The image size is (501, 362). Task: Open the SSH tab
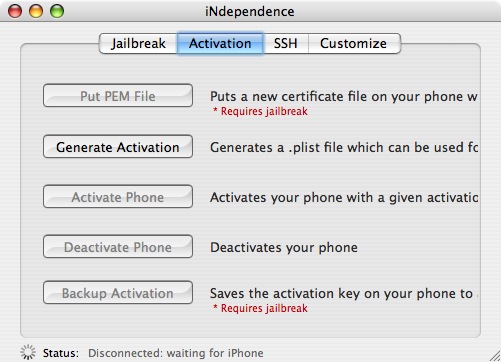click(286, 43)
